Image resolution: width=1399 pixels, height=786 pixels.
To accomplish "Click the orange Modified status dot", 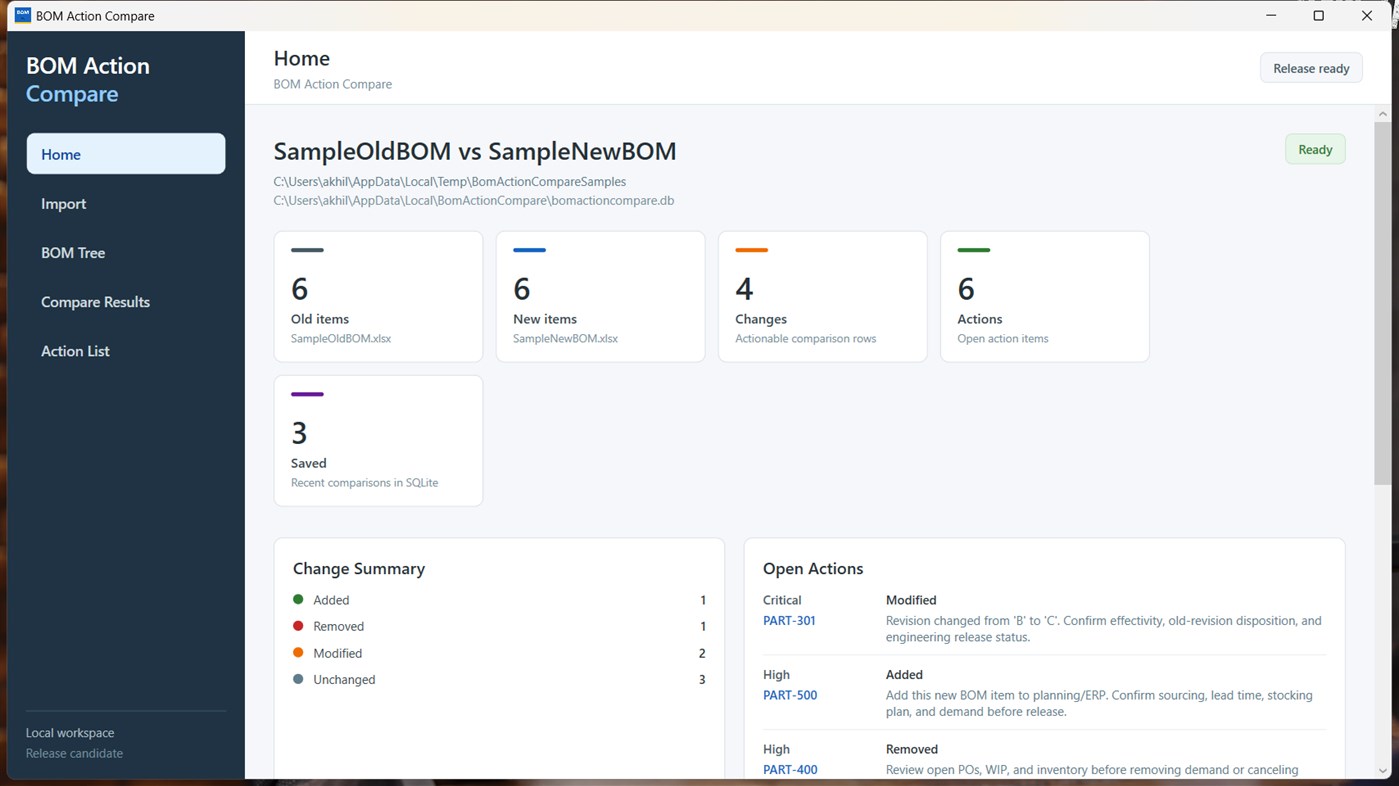I will coord(298,653).
